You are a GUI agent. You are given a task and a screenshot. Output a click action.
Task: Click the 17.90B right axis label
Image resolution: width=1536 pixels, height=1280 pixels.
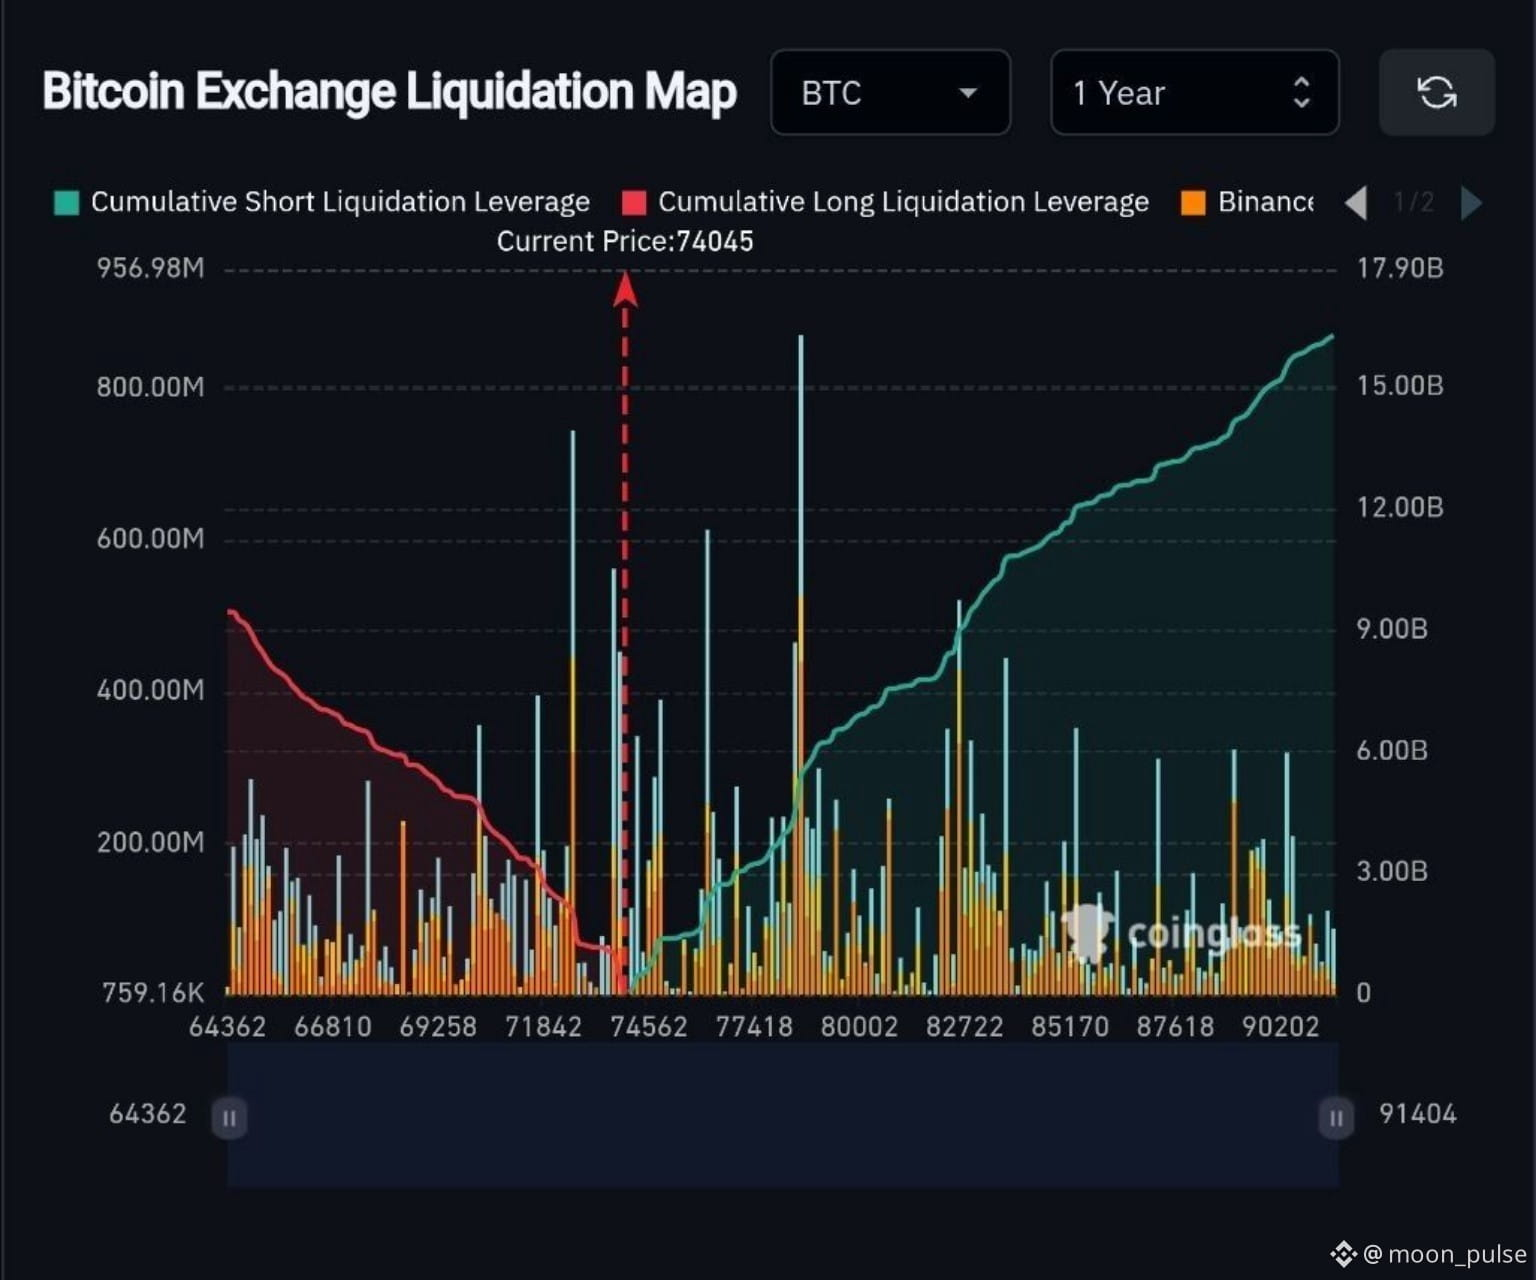(1400, 268)
